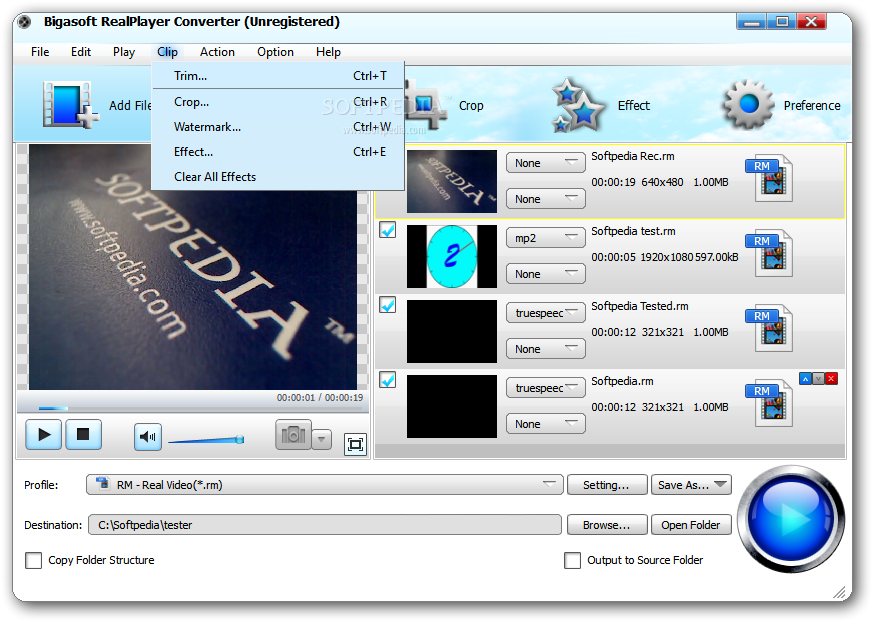This screenshot has height=622, width=873.
Task: Open the Edit menu
Action: 81,52
